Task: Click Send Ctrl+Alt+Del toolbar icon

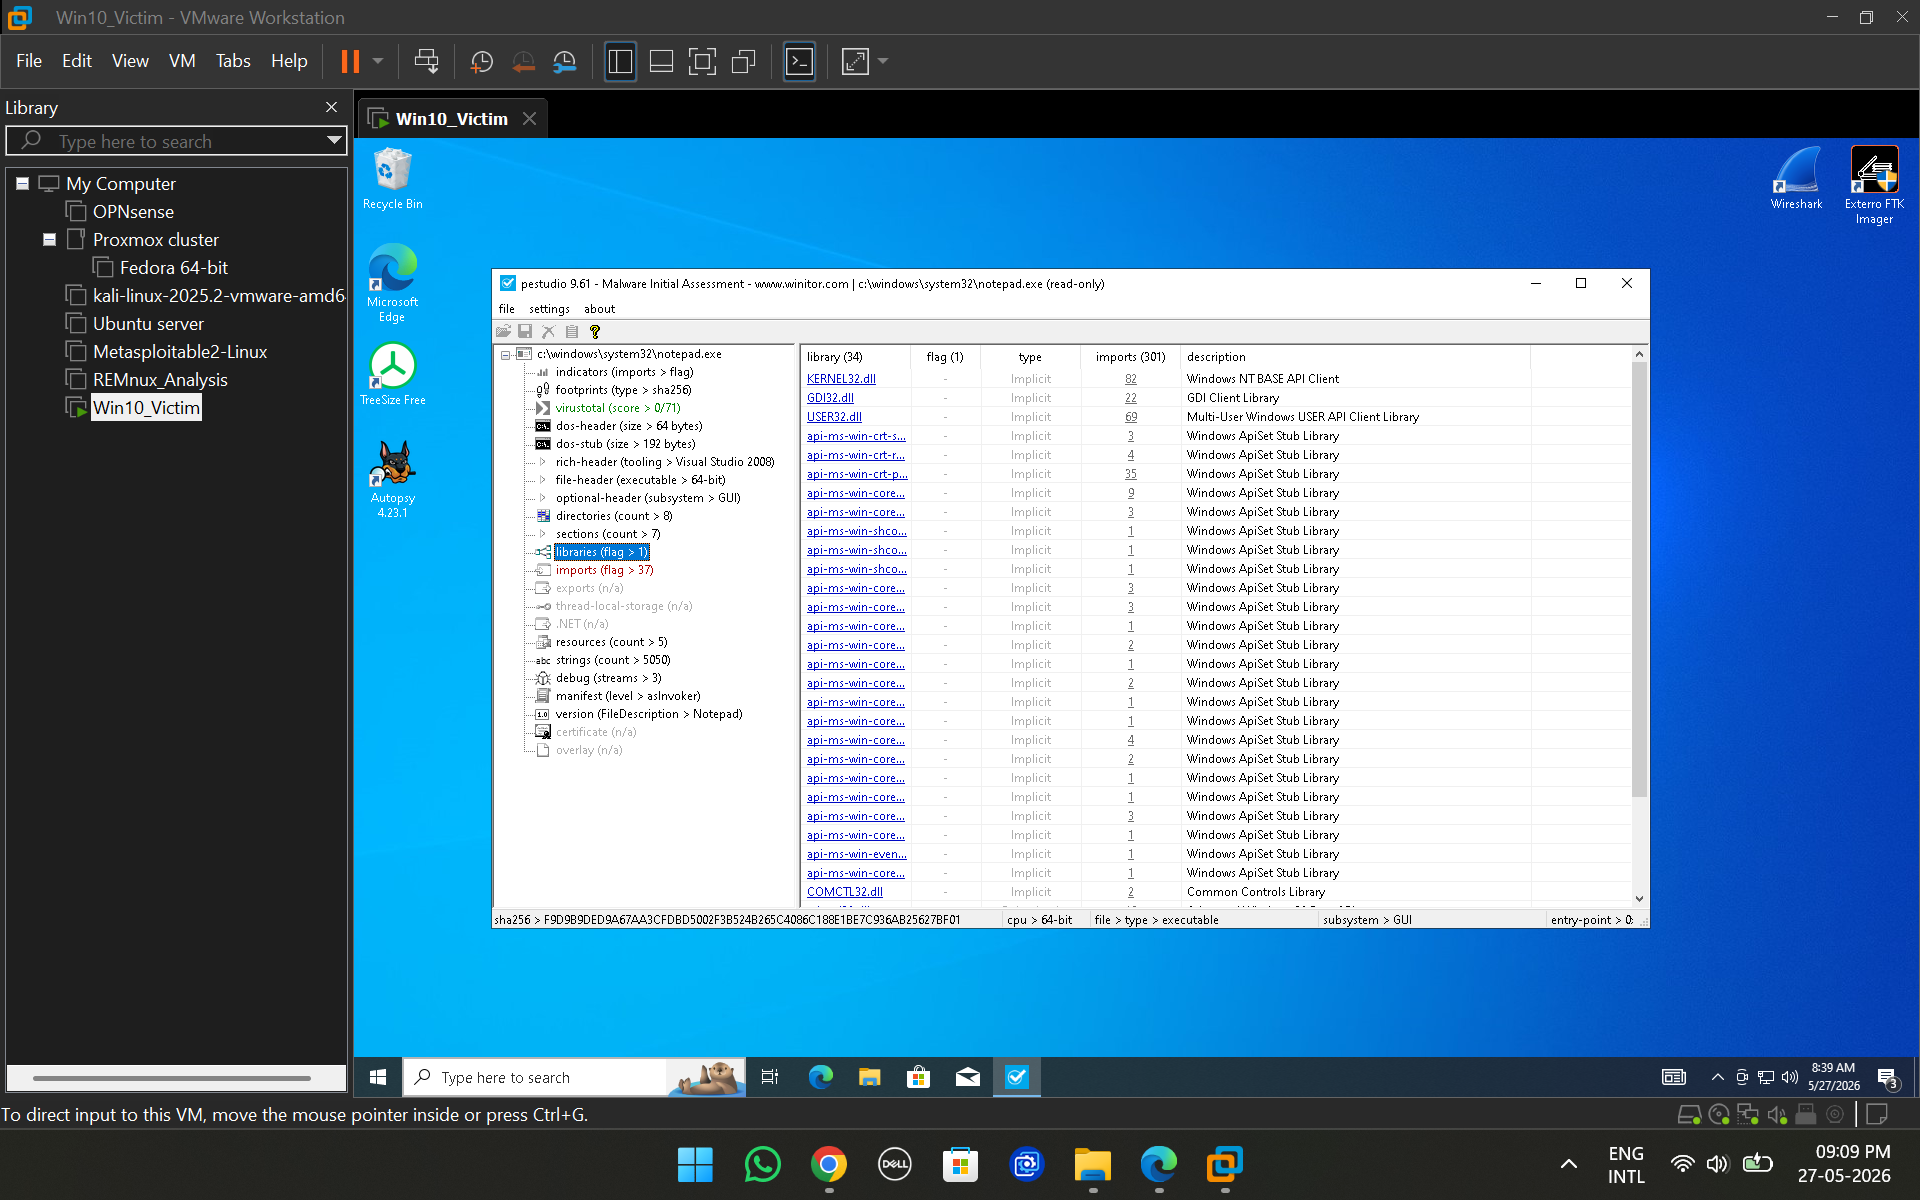Action: [x=426, y=61]
